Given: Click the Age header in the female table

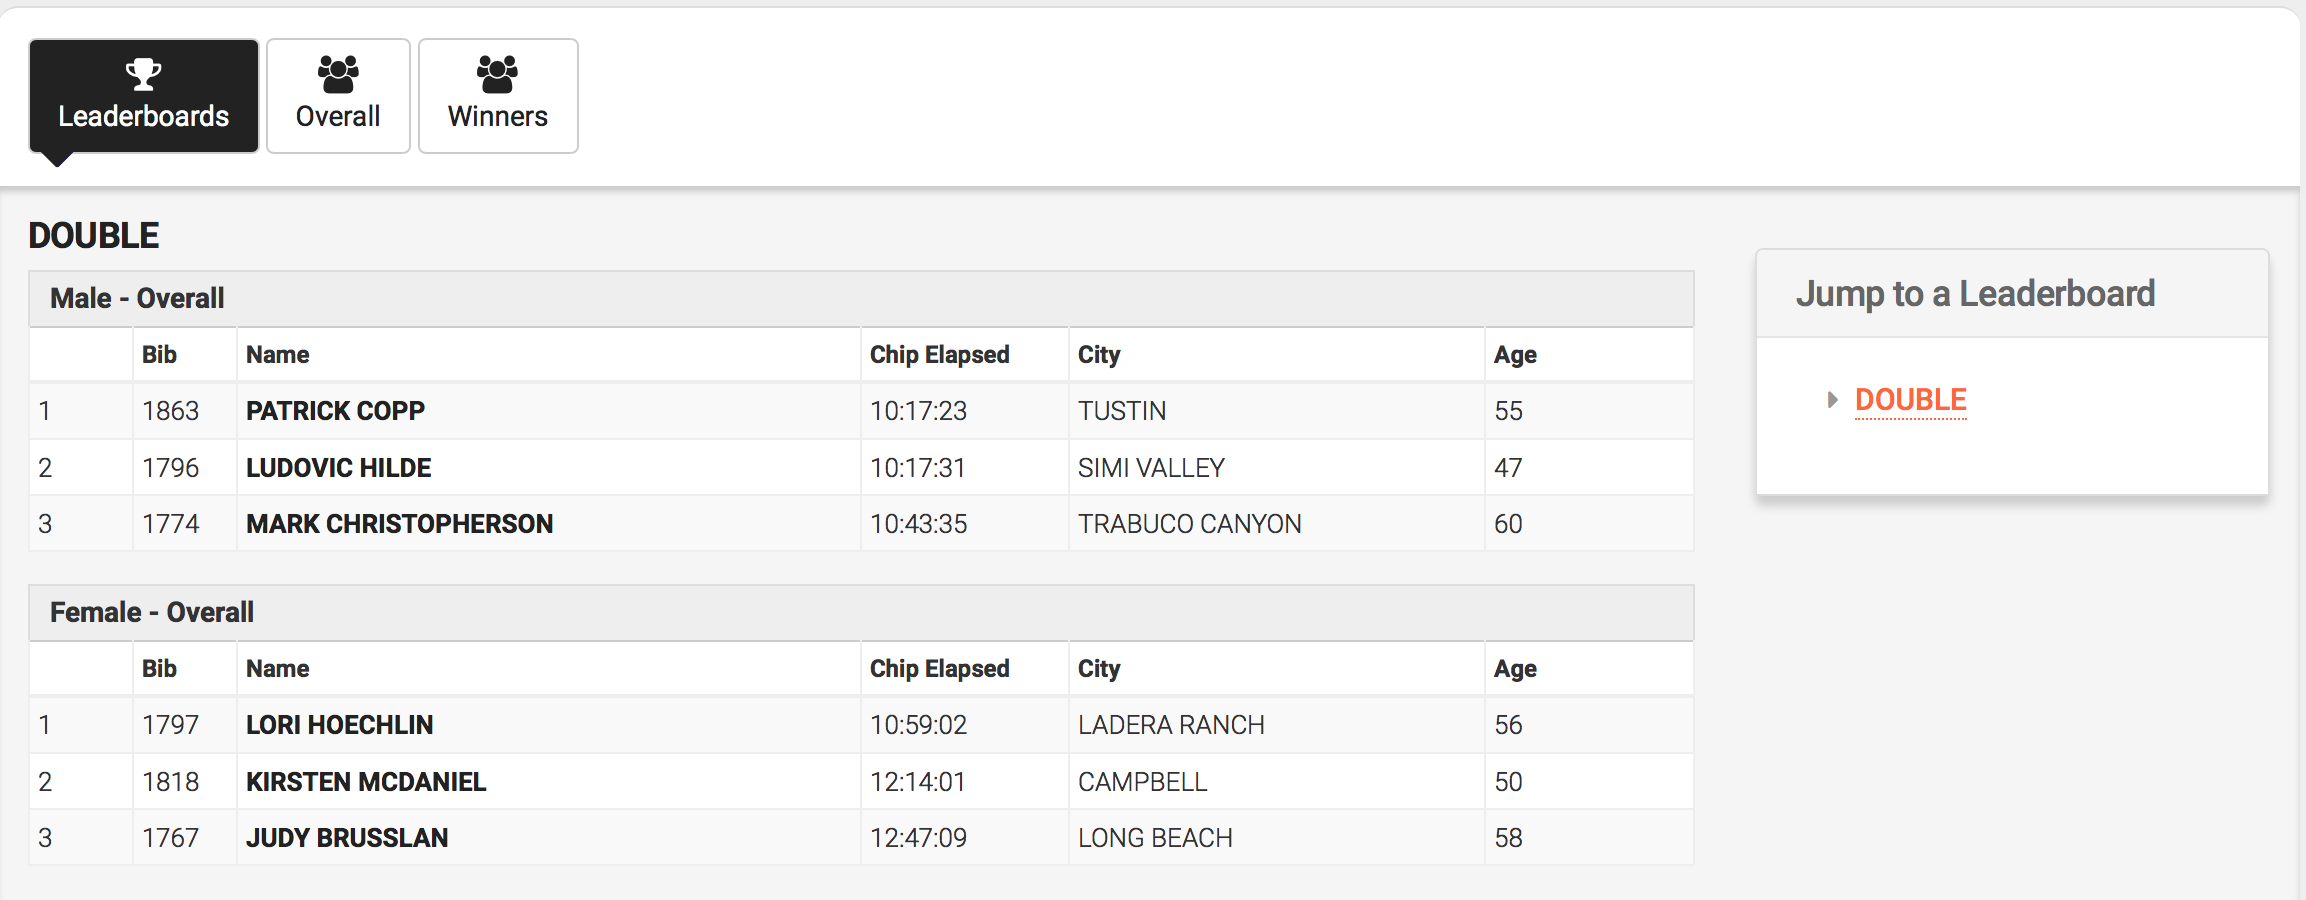Looking at the screenshot, I should pyautogui.click(x=1515, y=669).
